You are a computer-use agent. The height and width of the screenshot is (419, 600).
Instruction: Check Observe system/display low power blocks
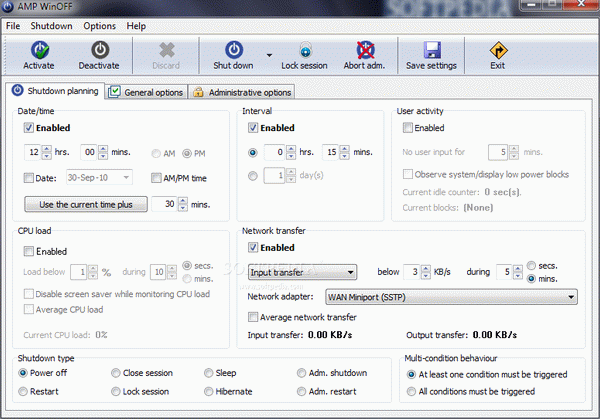408,174
